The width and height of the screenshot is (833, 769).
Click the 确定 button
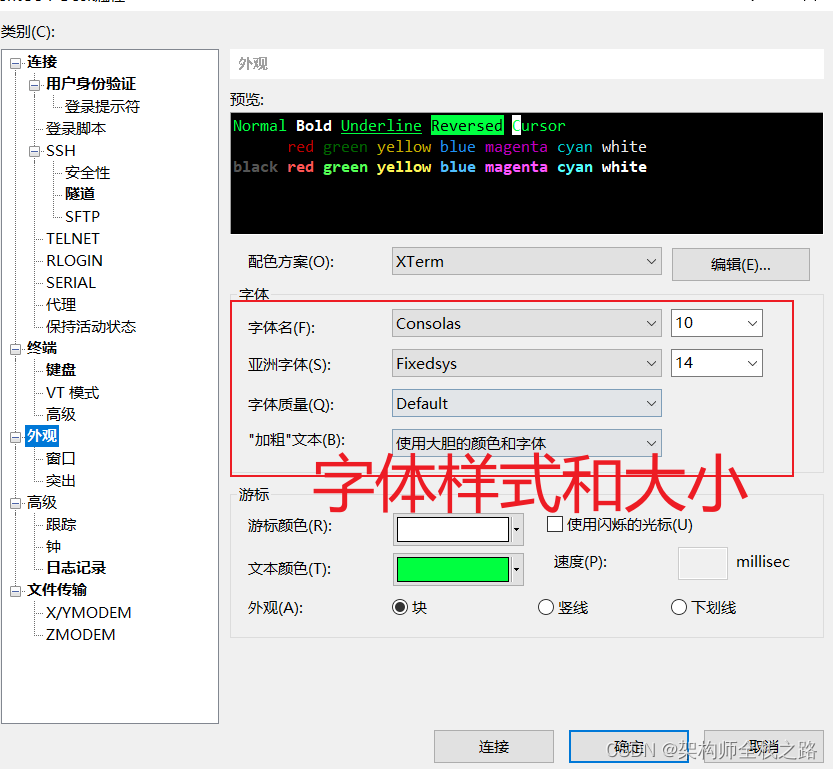pos(629,747)
